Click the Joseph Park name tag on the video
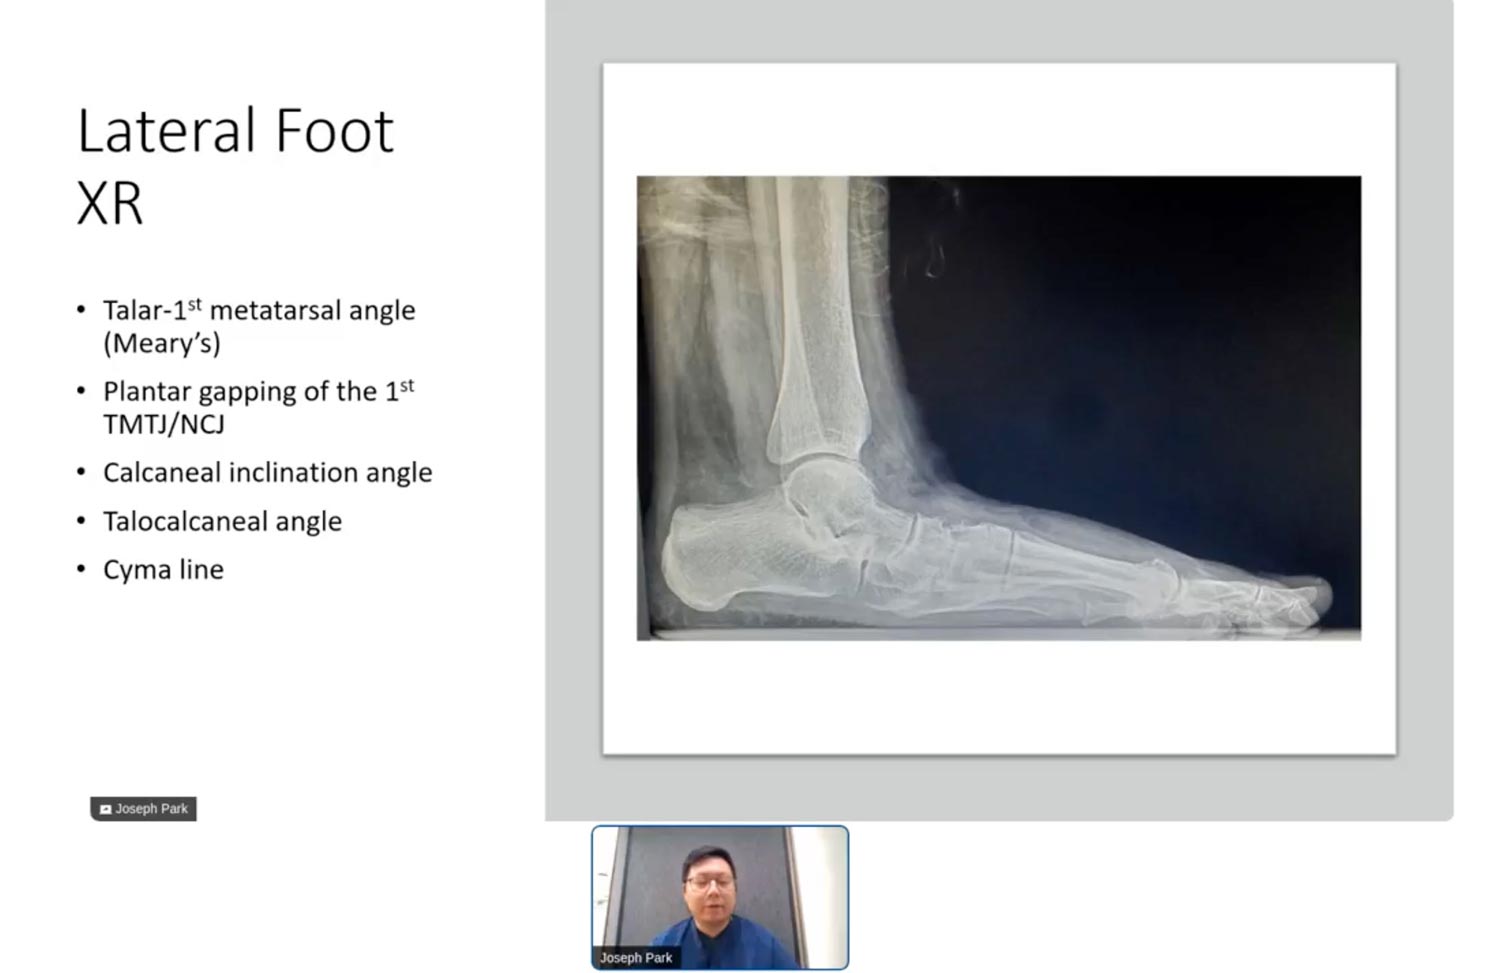Screen dimensions: 1500x973 [x=635, y=958]
